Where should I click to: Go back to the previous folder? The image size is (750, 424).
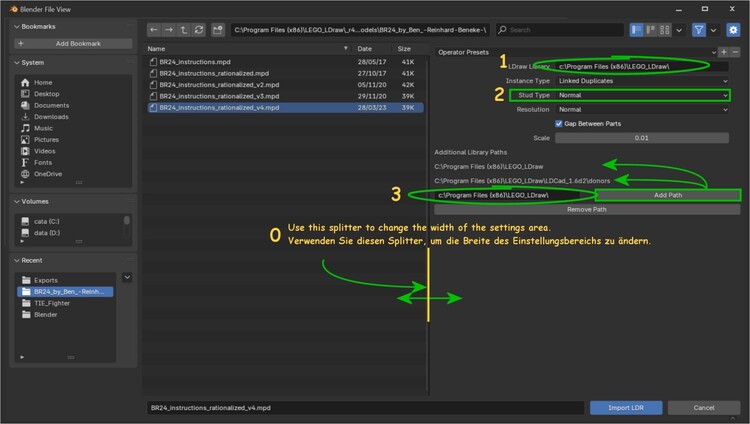point(154,30)
